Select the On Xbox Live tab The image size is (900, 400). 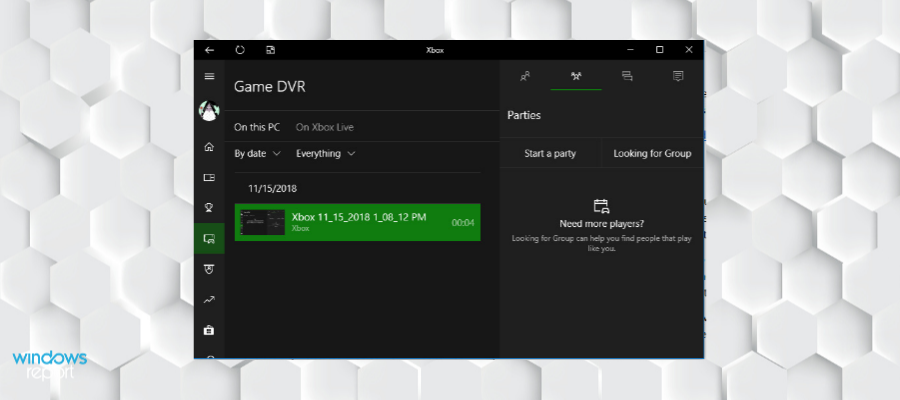pyautogui.click(x=325, y=127)
